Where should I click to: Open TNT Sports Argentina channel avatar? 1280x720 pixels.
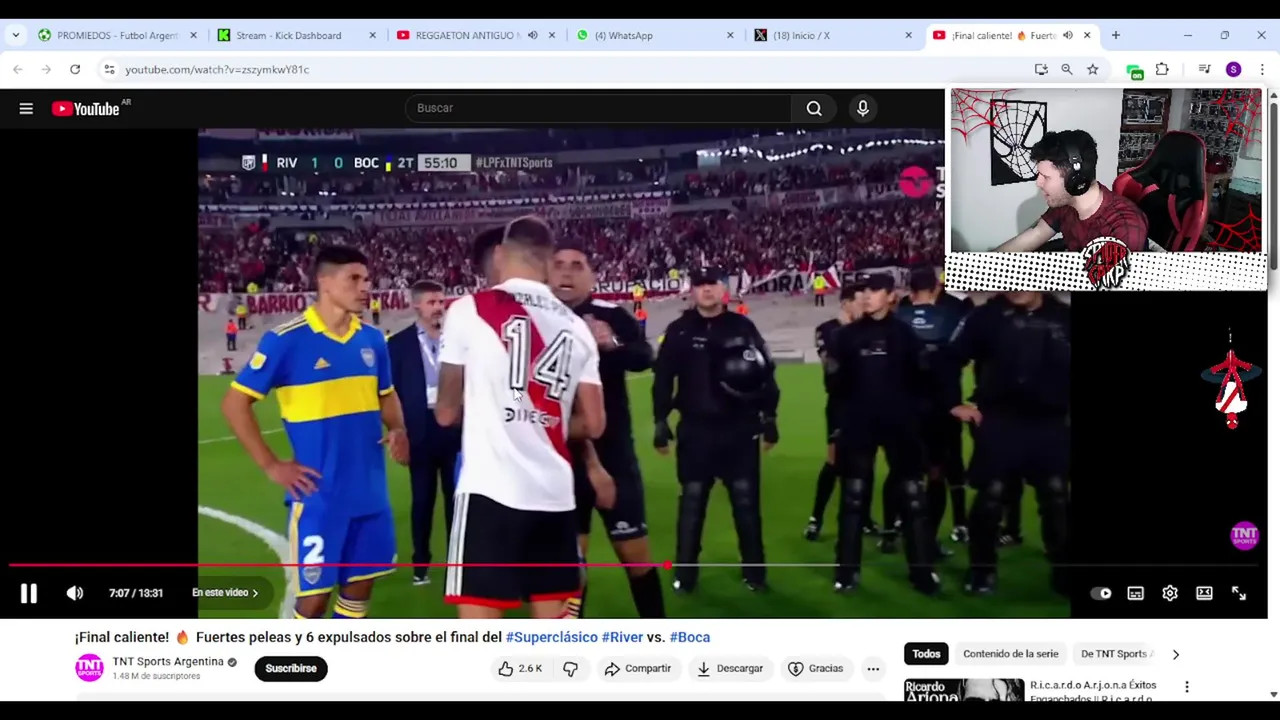click(x=89, y=668)
